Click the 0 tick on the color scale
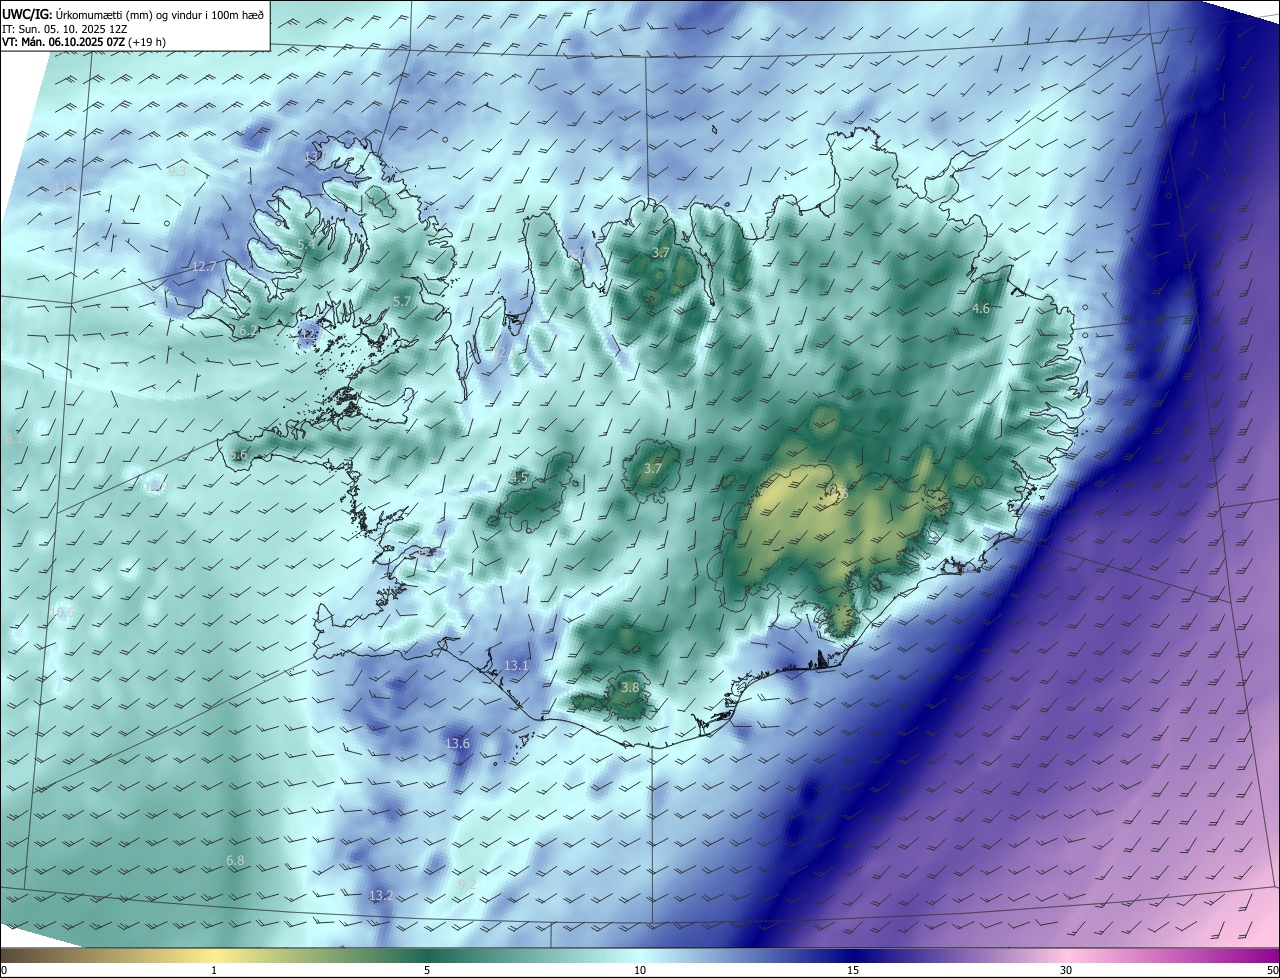This screenshot has width=1280, height=978. (4, 970)
